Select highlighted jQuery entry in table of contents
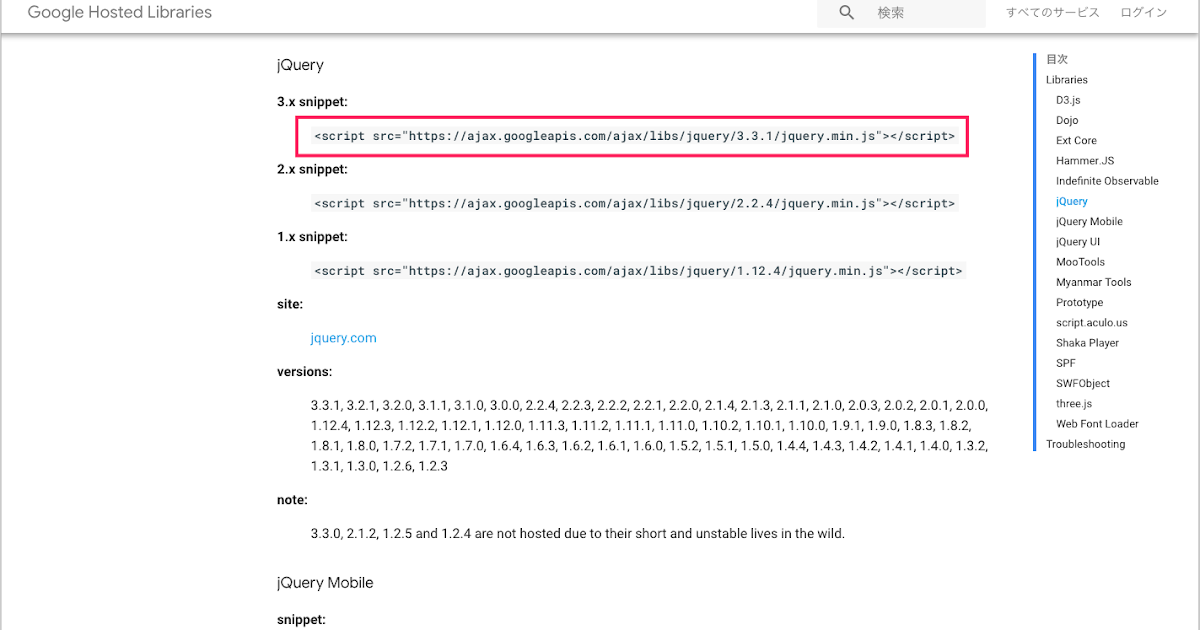 point(1072,201)
